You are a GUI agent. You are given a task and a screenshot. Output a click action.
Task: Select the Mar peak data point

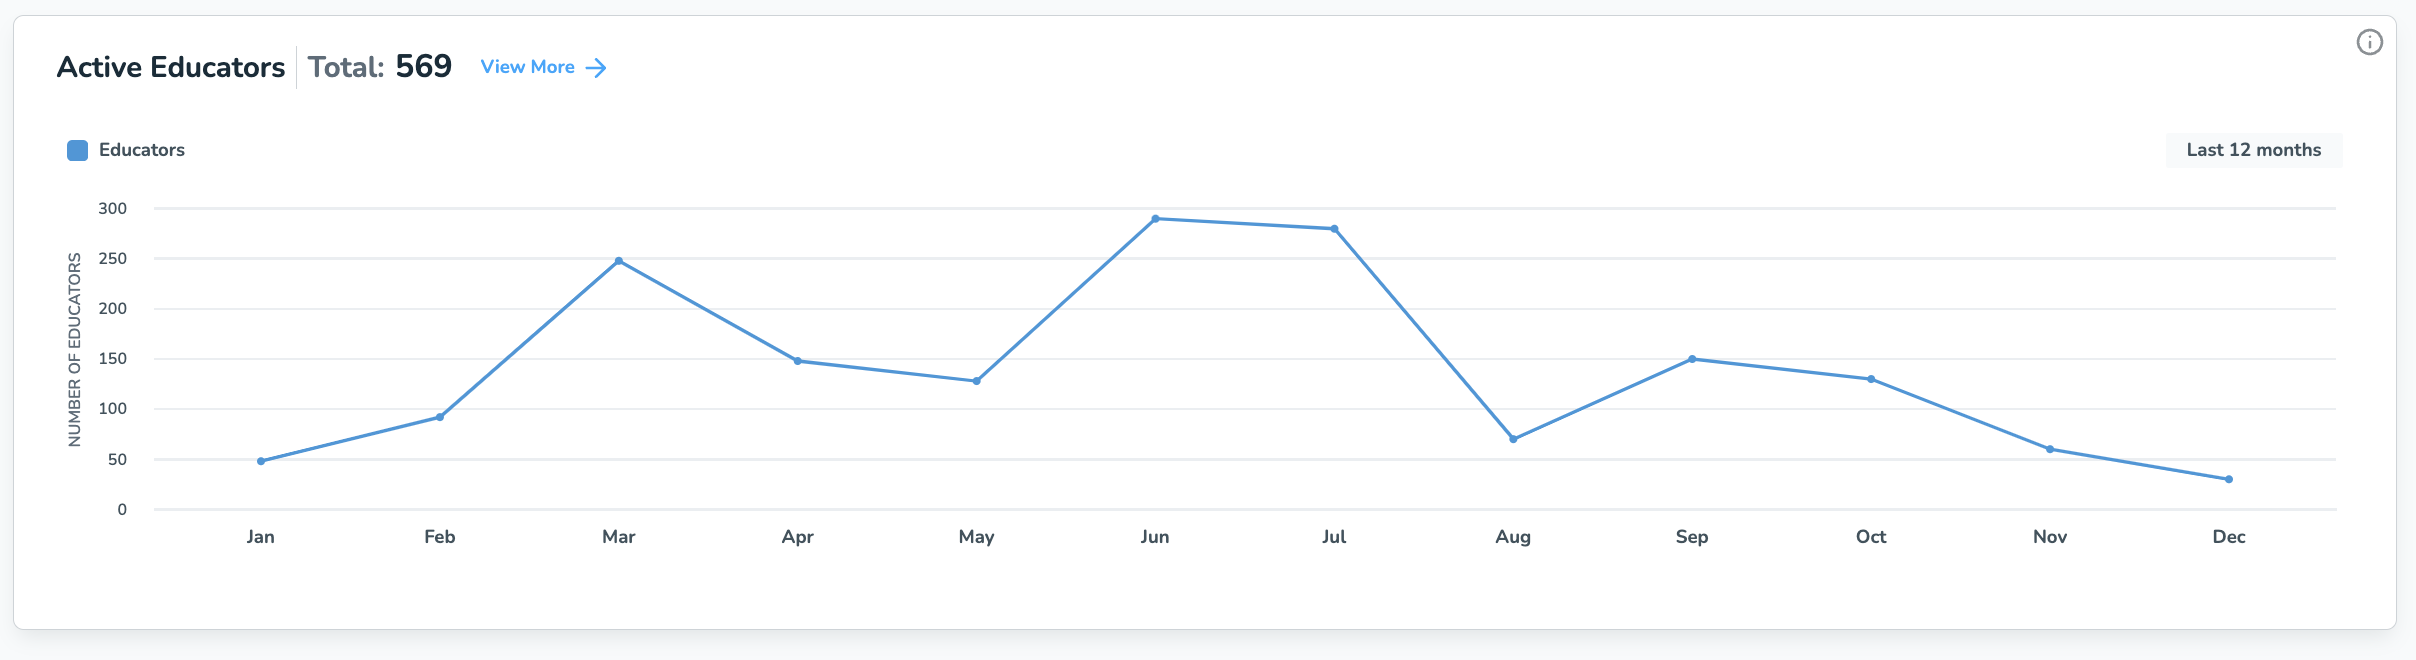(x=619, y=261)
